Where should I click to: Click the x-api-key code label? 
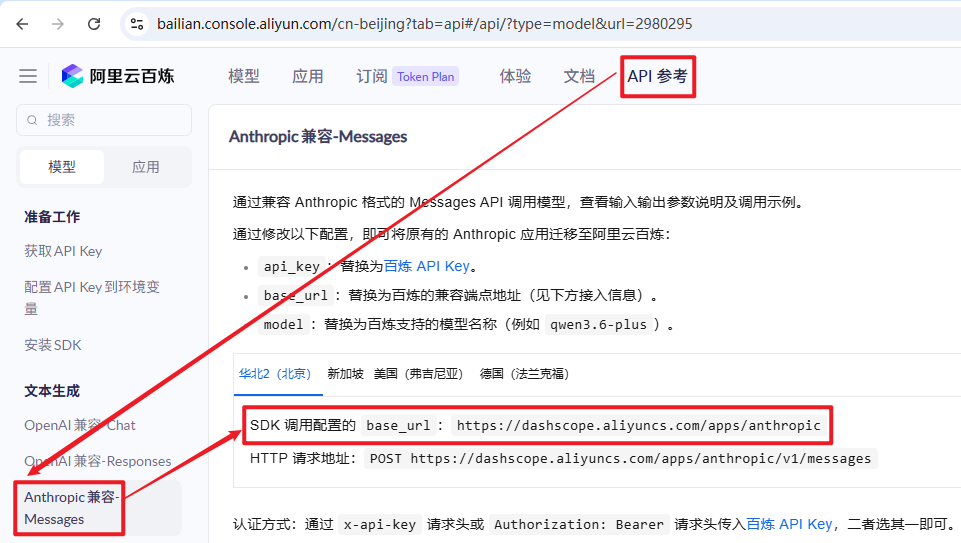tap(379, 525)
